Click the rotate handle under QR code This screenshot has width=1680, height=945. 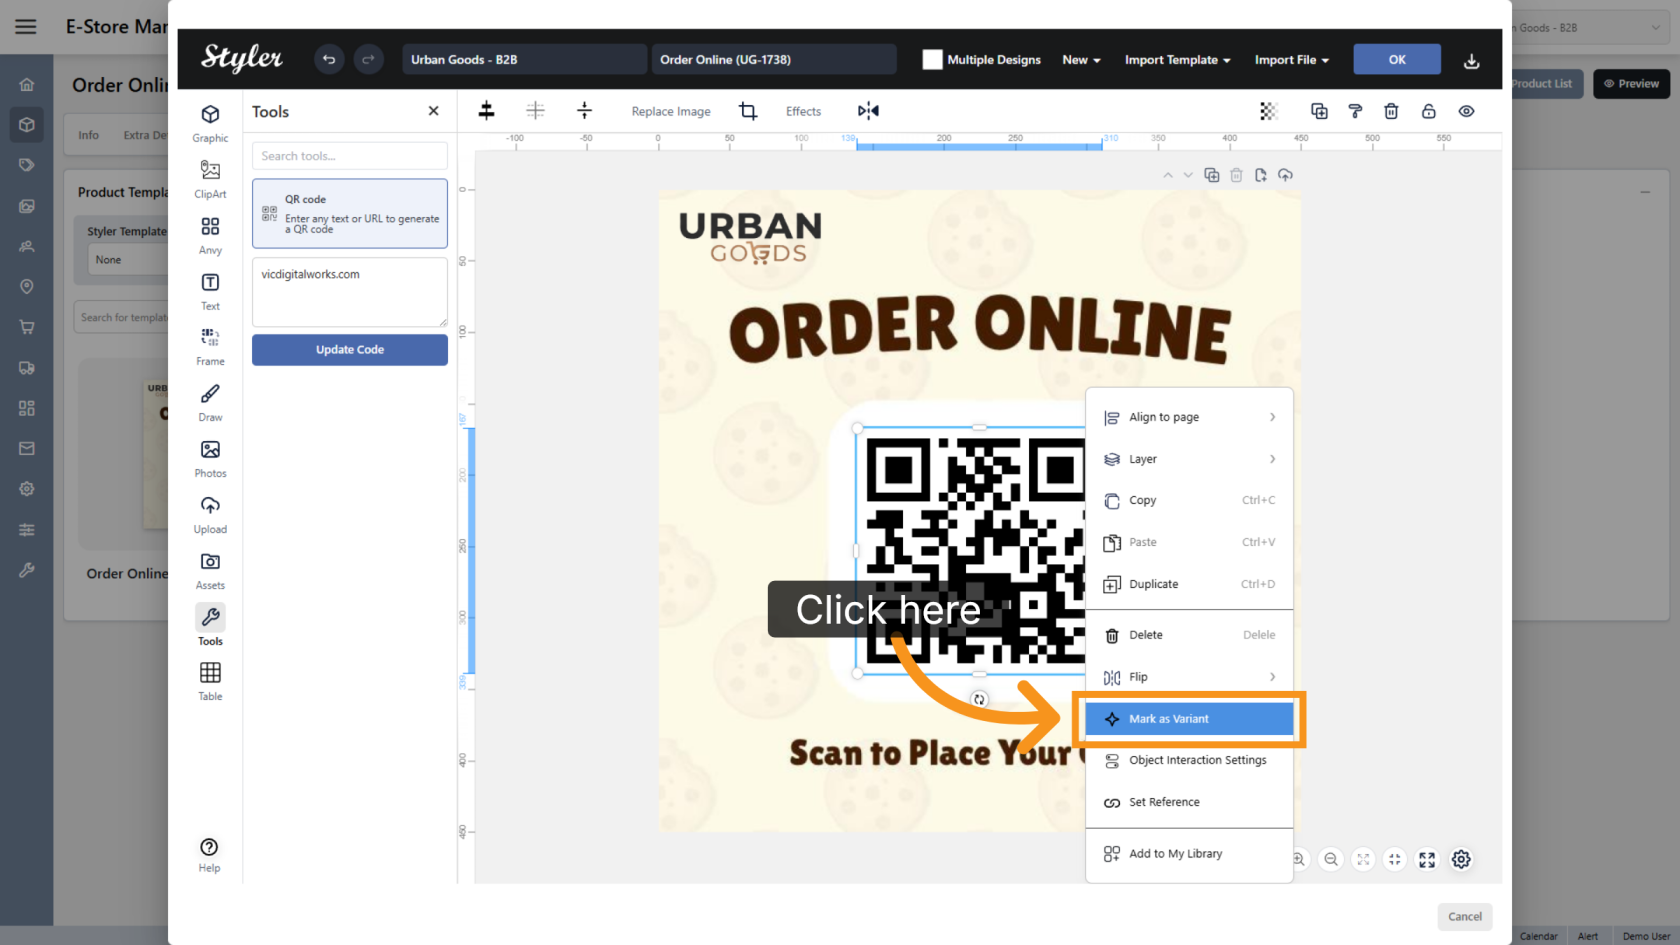(980, 699)
